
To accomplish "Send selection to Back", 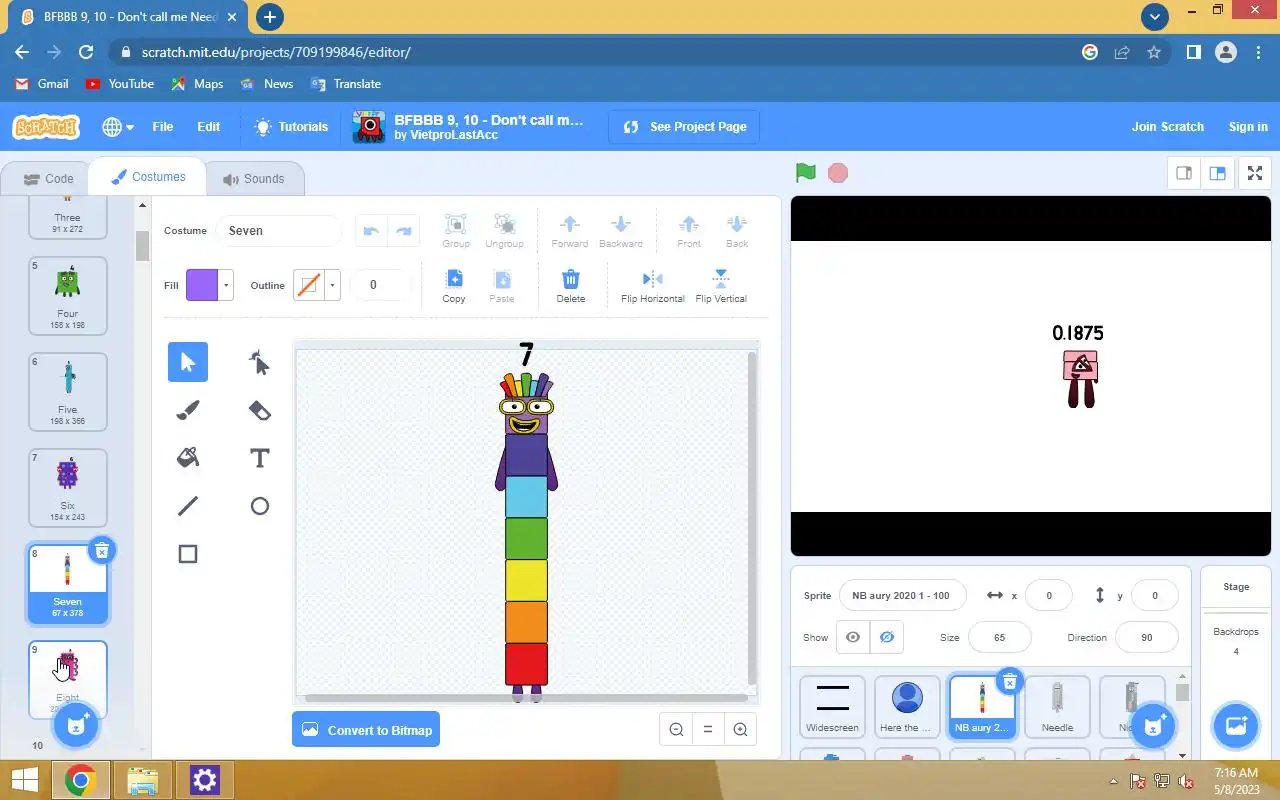I will point(737,230).
